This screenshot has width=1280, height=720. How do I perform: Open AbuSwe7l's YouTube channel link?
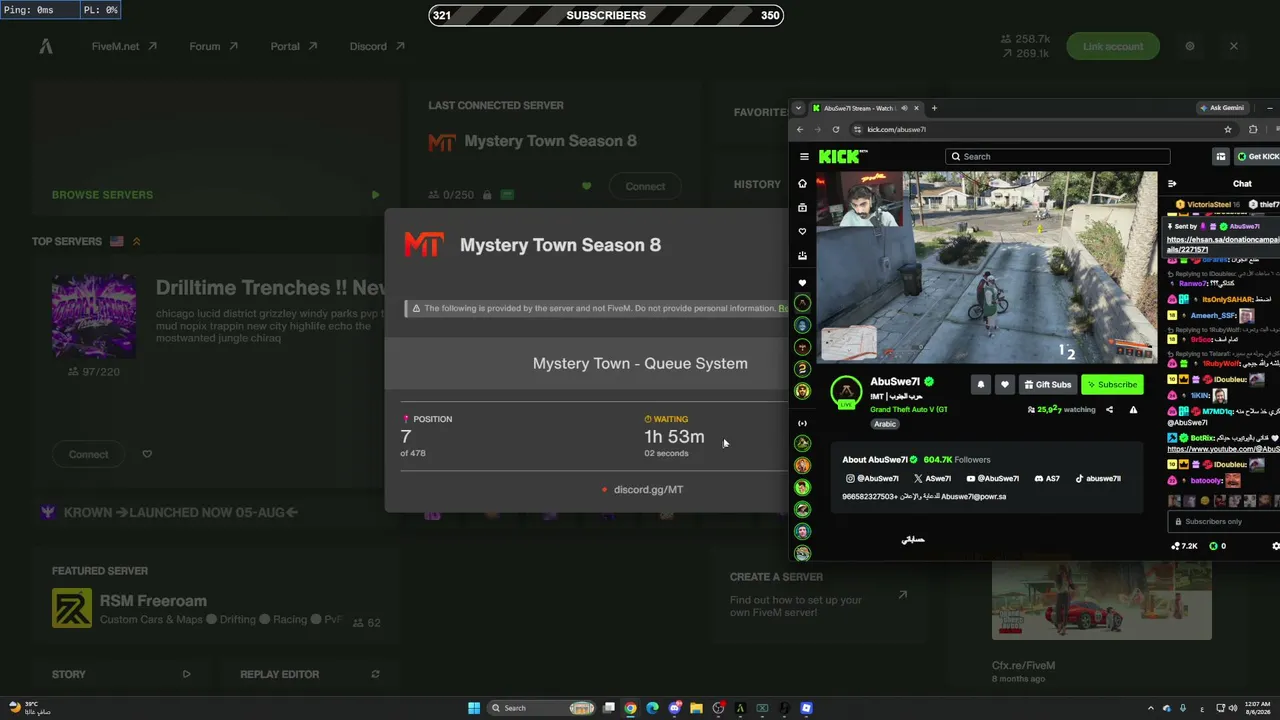pos(993,478)
